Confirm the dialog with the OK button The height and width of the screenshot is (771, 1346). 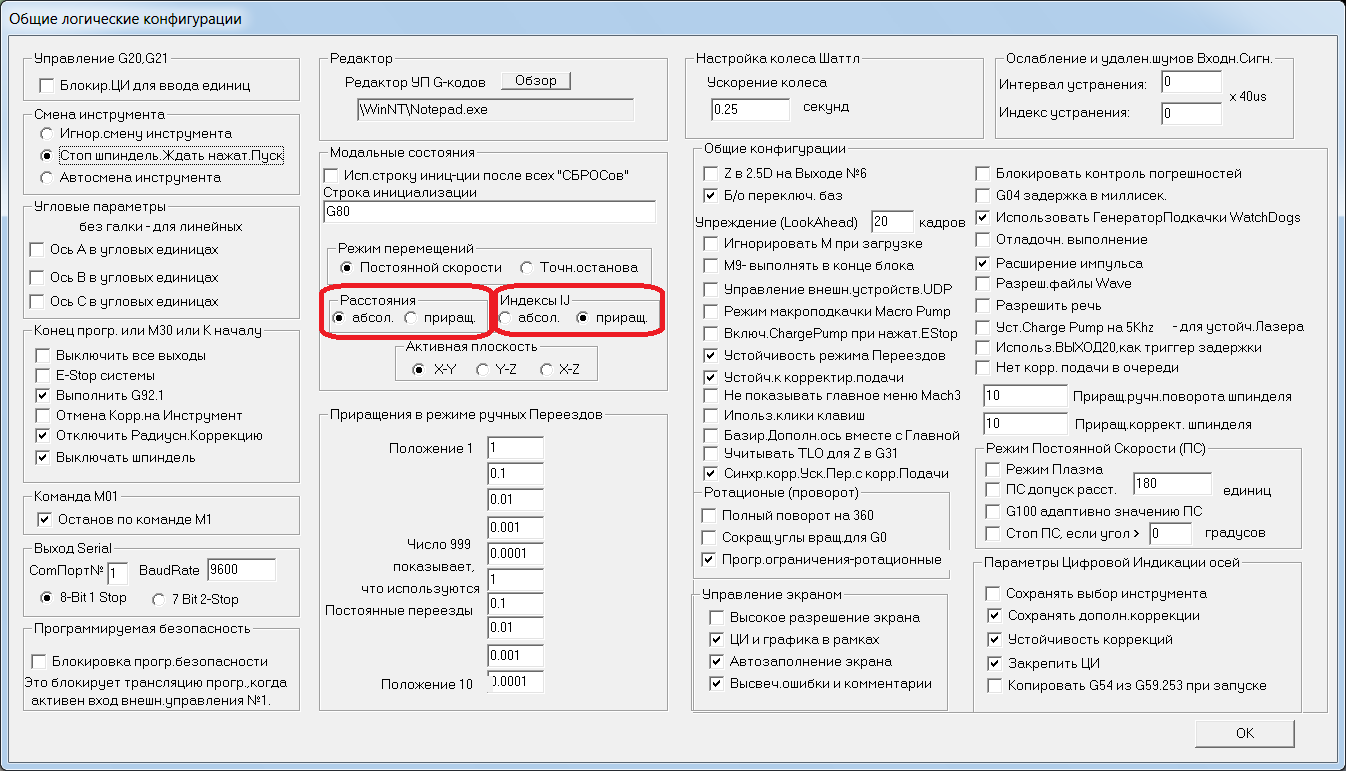click(x=1244, y=733)
